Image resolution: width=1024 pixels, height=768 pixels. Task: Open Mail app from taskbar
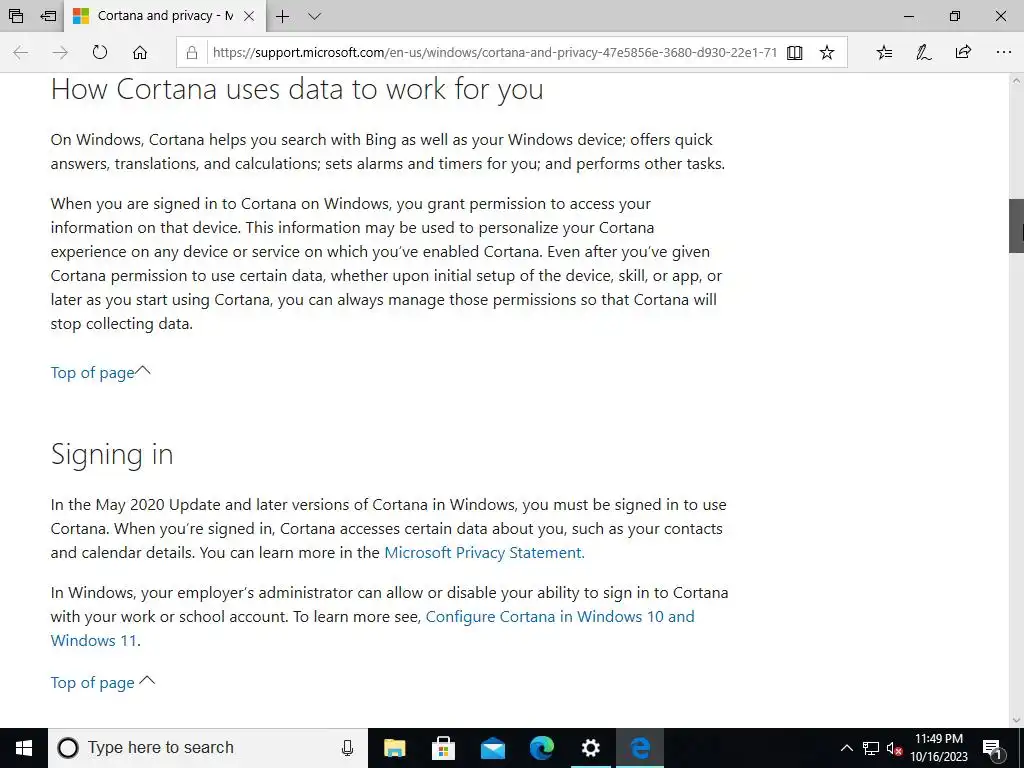[x=492, y=748]
